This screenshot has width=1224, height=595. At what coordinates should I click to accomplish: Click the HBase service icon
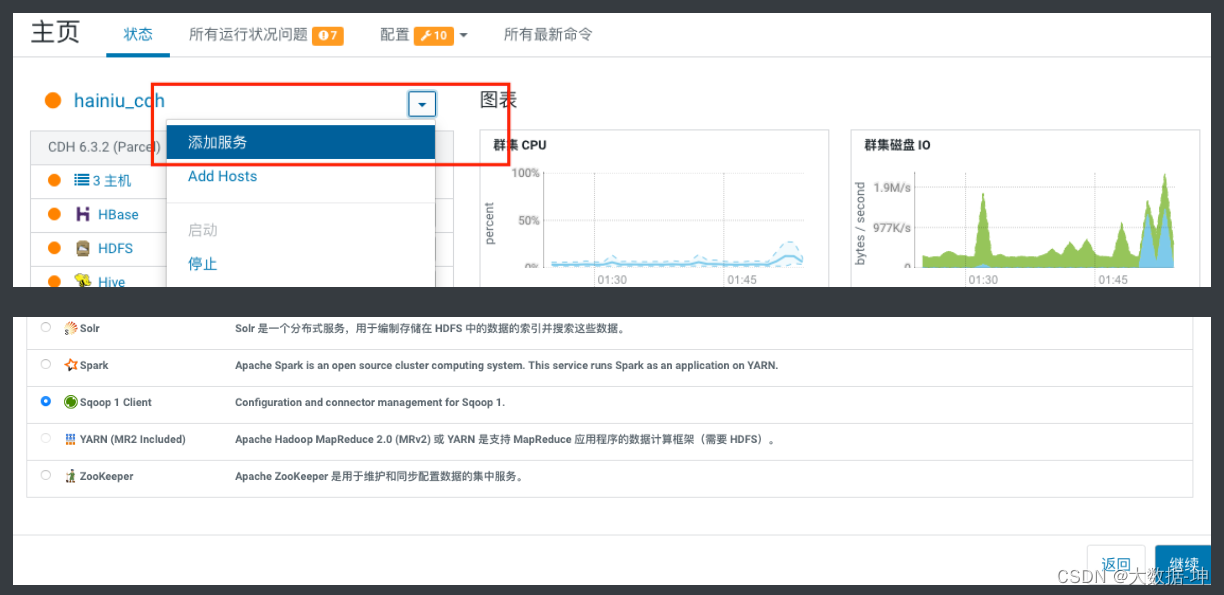pyautogui.click(x=83, y=214)
